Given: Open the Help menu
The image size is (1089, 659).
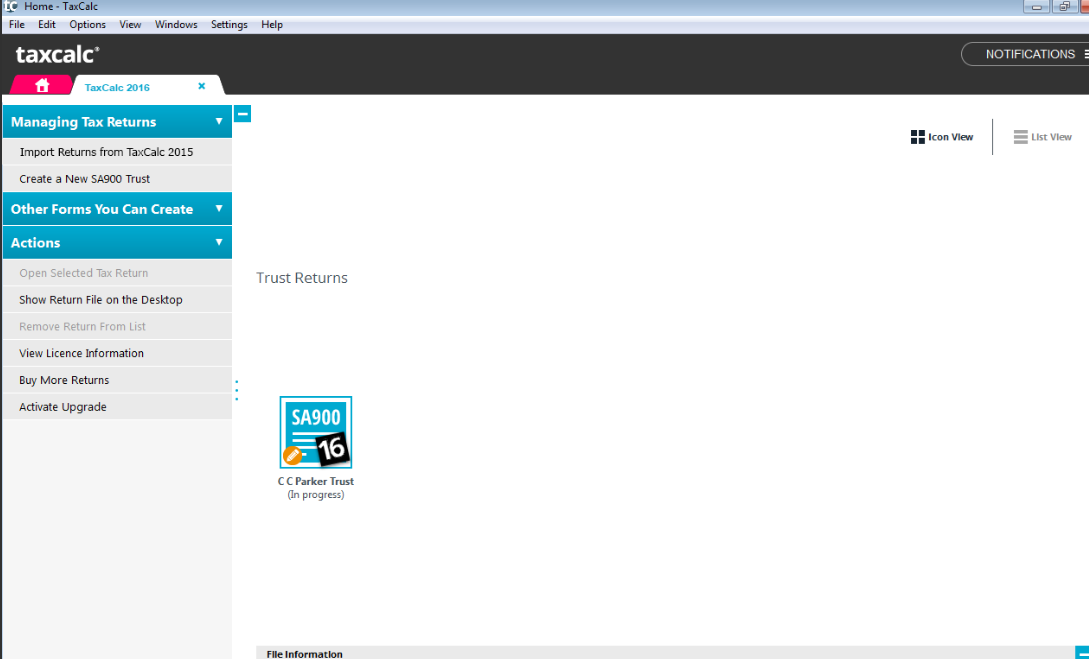Looking at the screenshot, I should click(x=272, y=24).
